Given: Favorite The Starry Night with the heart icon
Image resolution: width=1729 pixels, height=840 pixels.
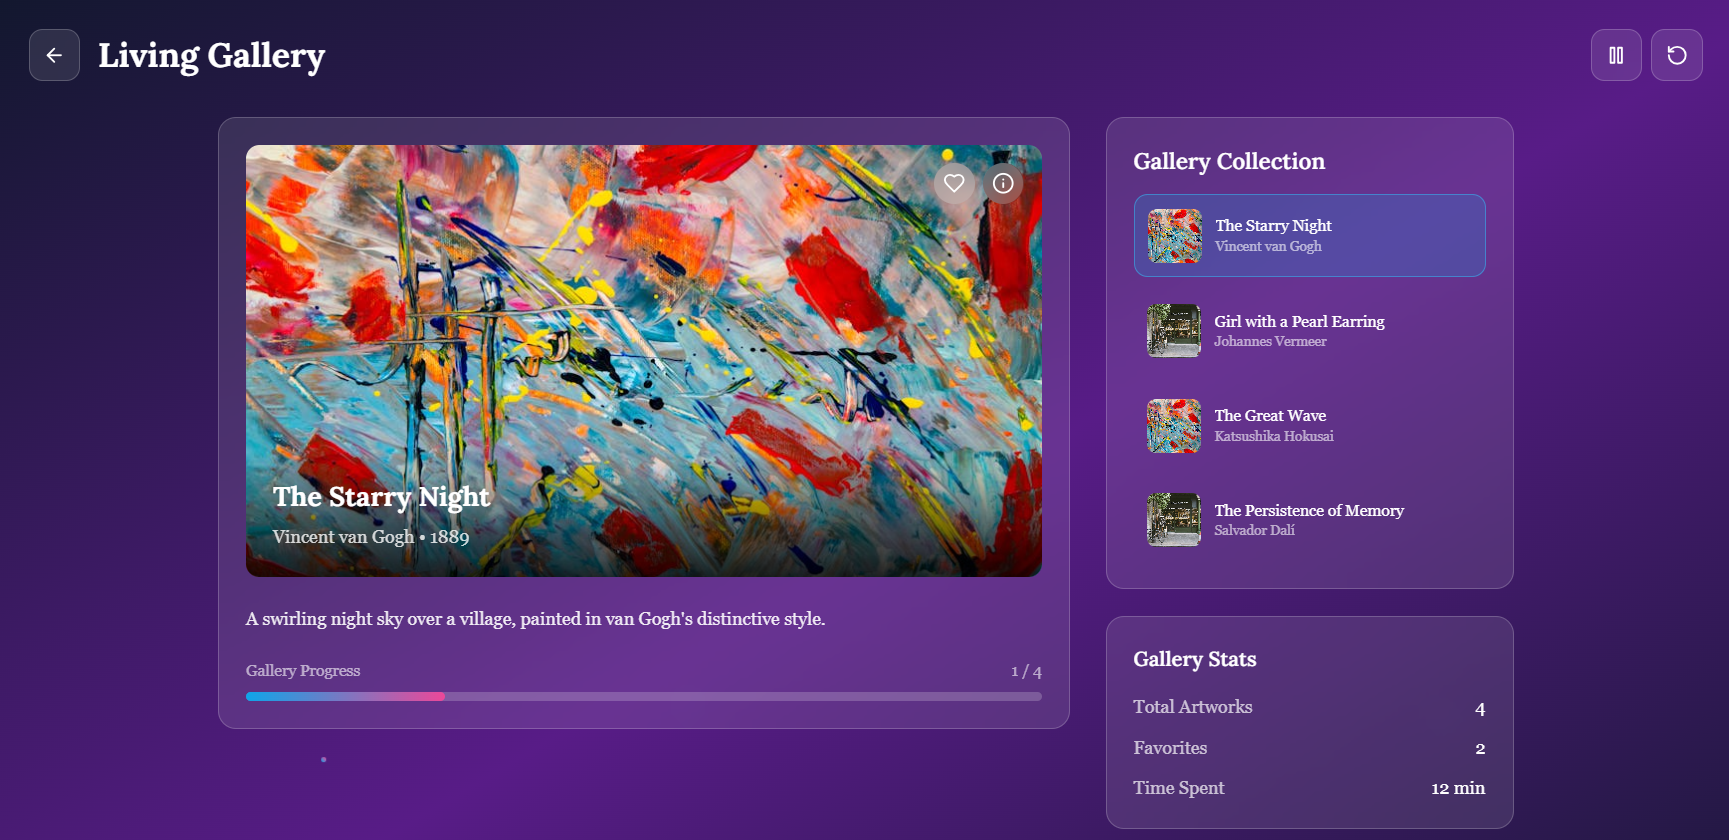Looking at the screenshot, I should tap(954, 183).
